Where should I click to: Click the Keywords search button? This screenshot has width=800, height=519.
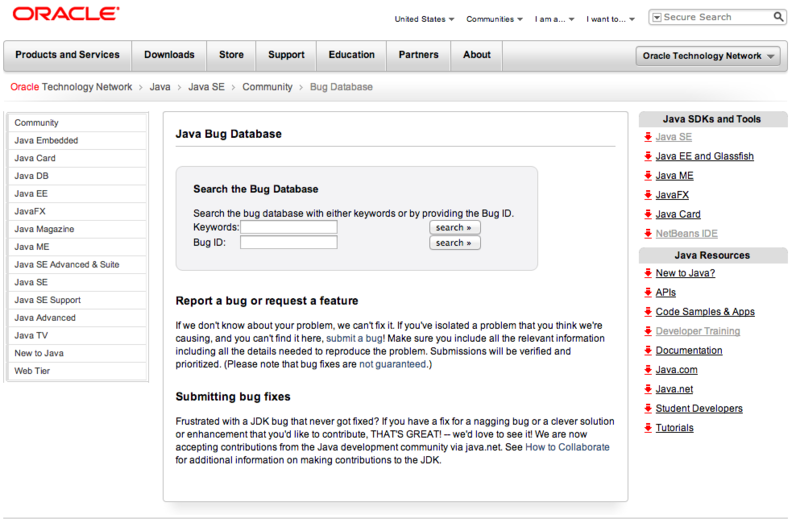(455, 228)
